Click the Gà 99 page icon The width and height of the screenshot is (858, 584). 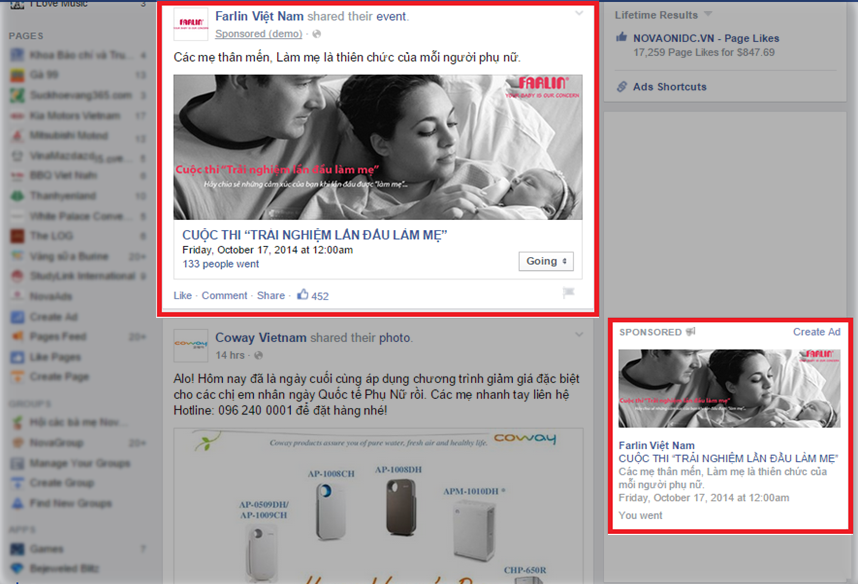[18, 75]
